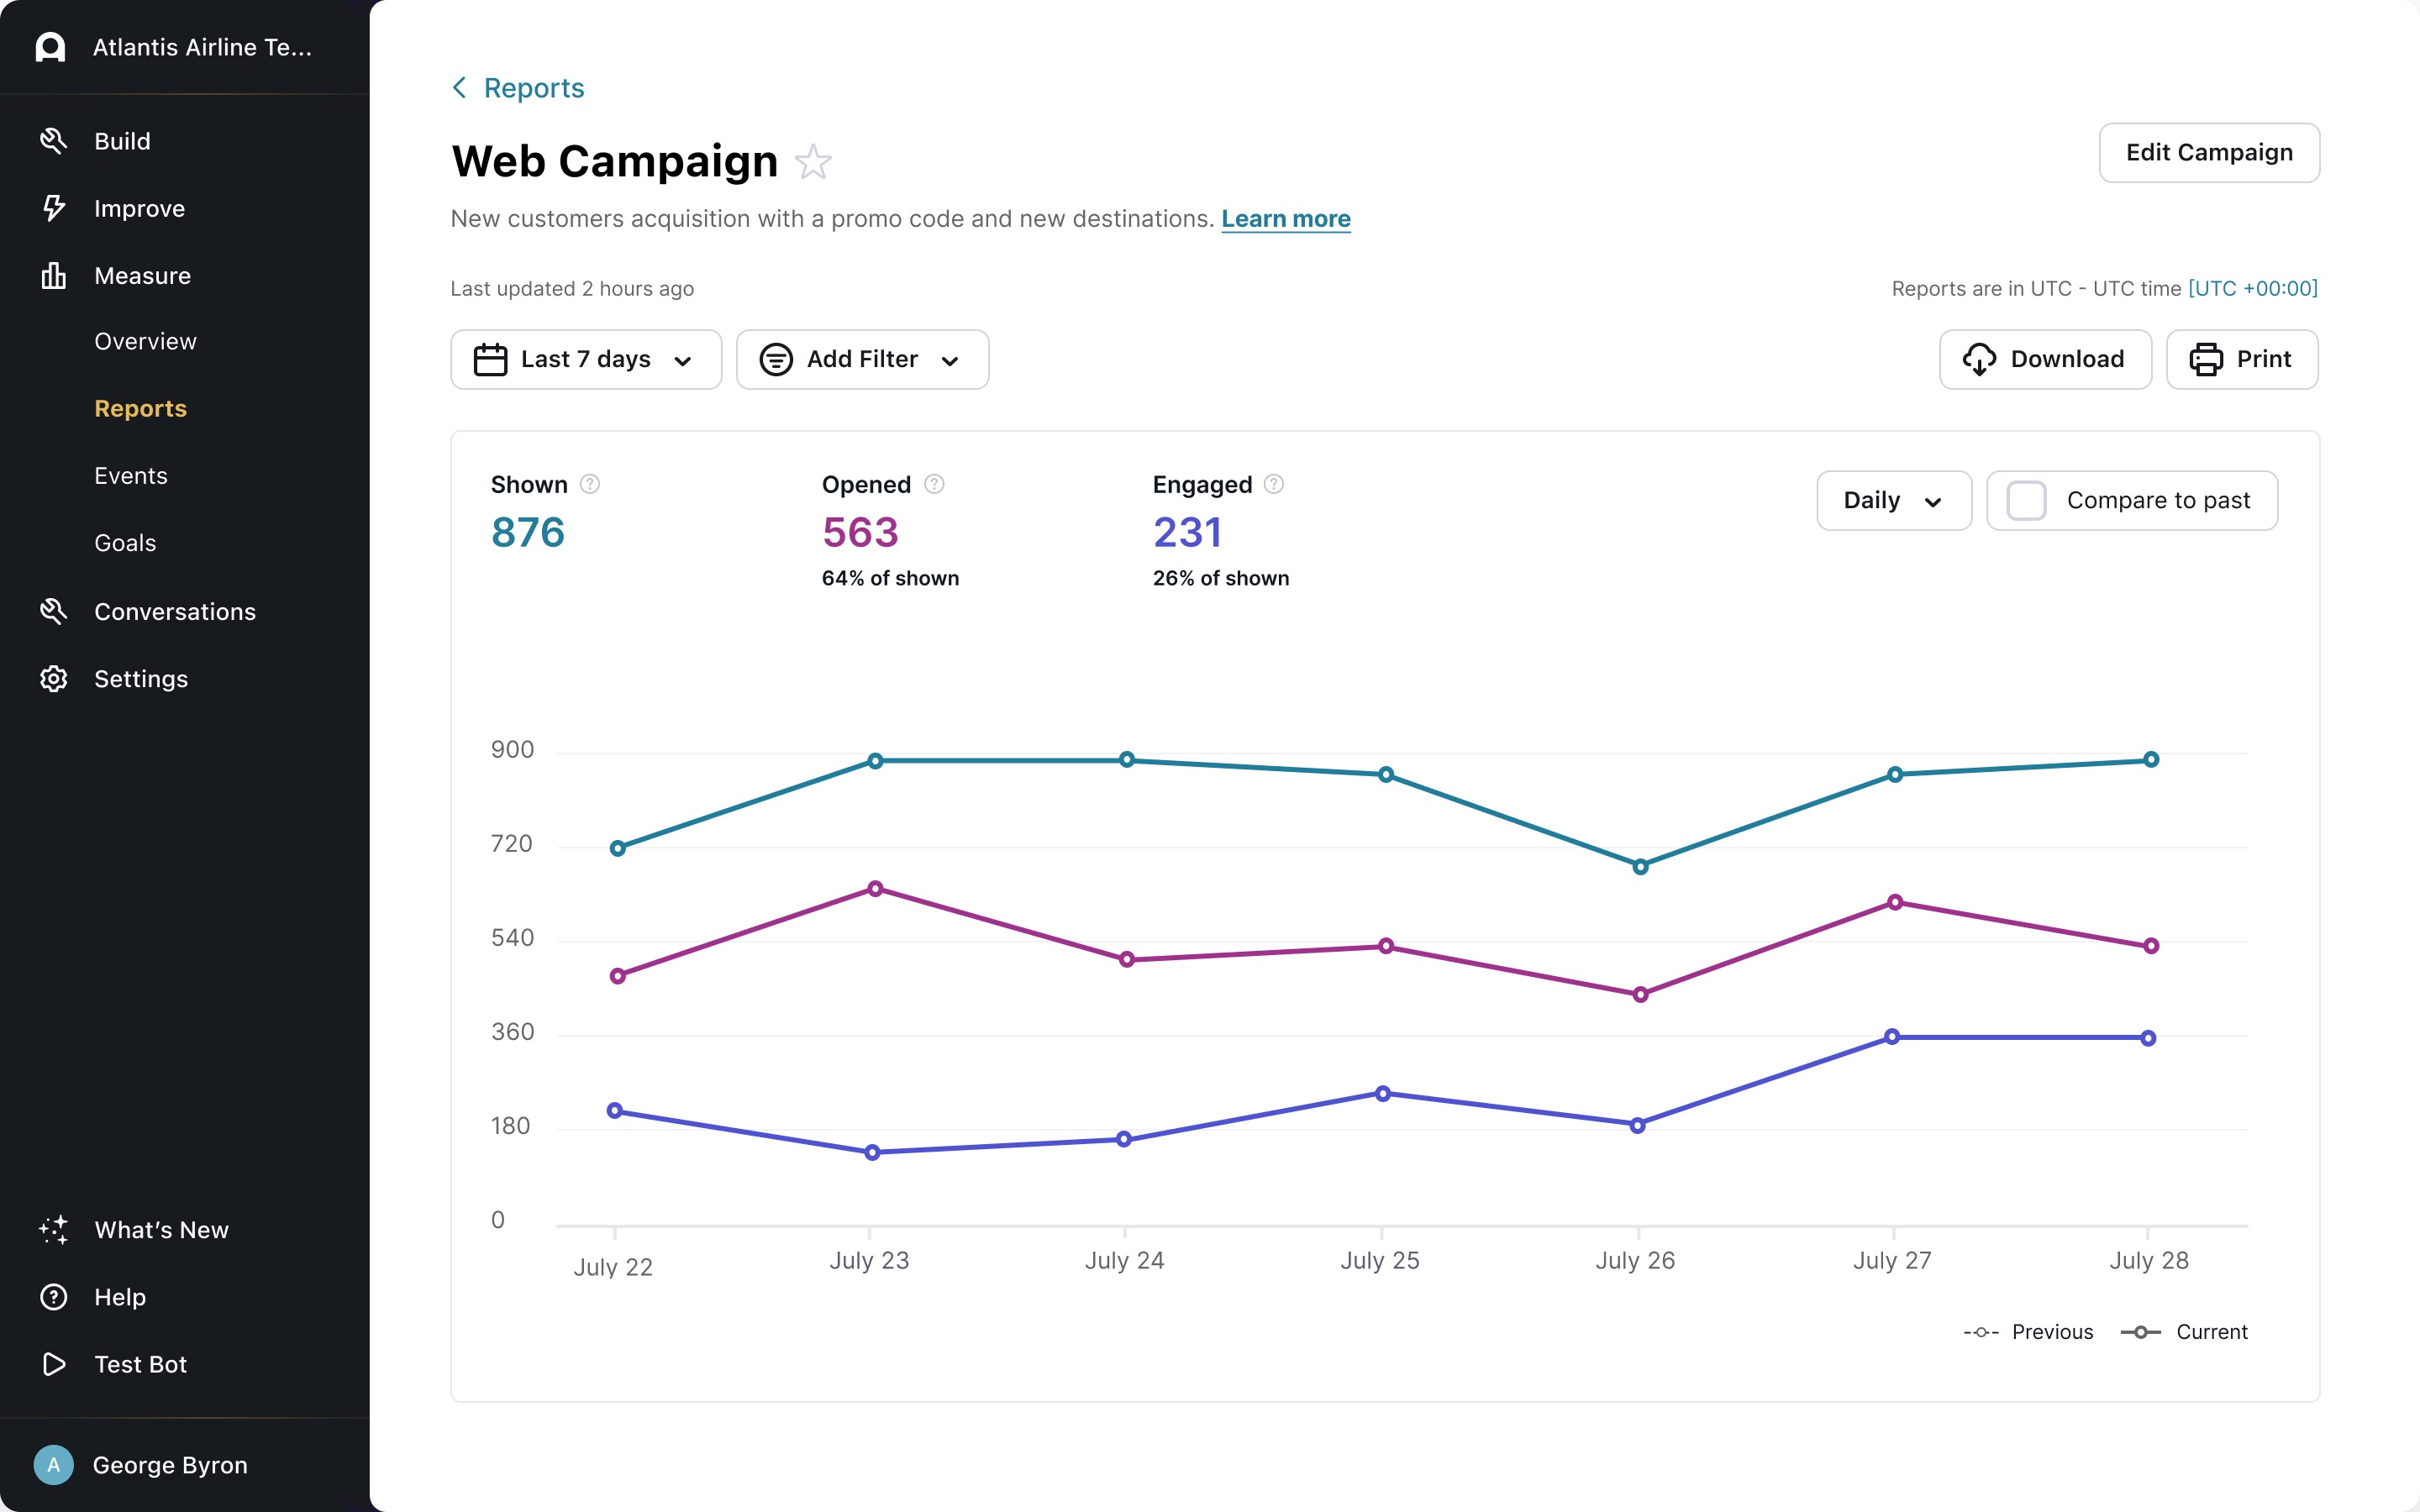Click the July 26 Shown data point
The height and width of the screenshot is (1512, 2420).
(1640, 866)
